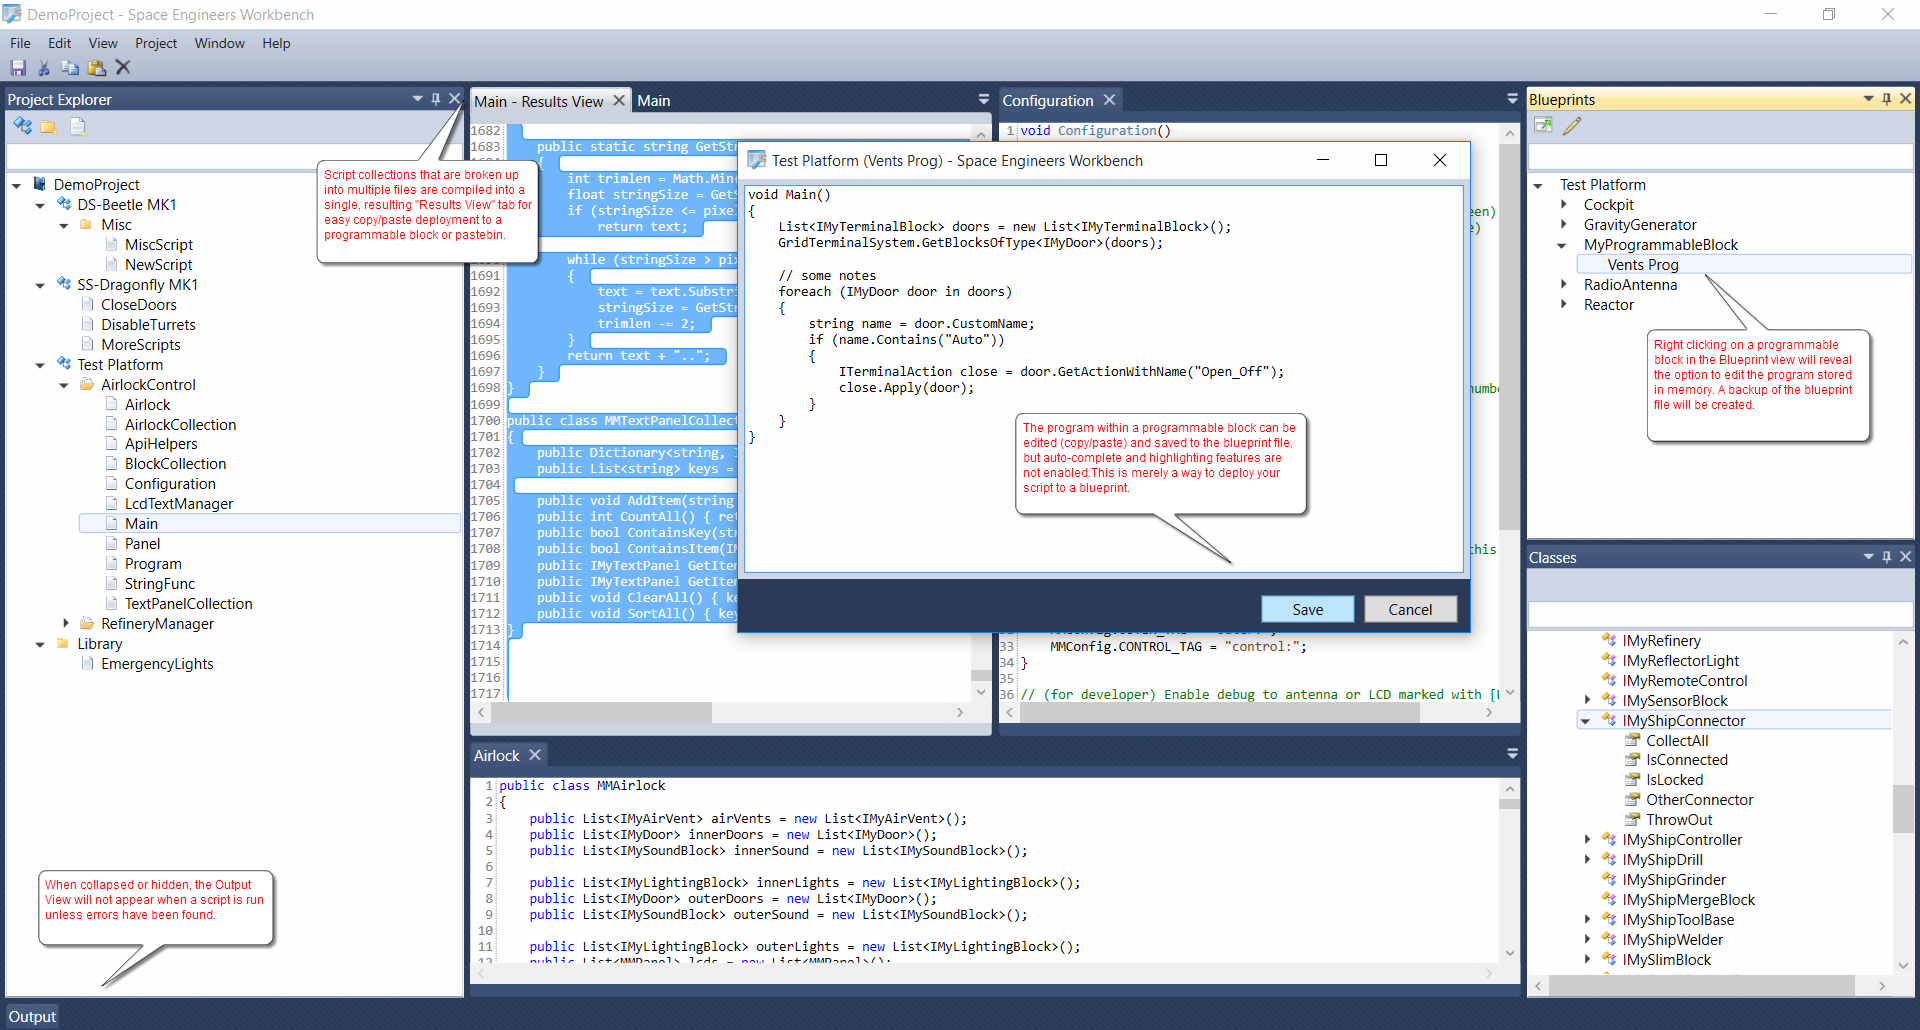Open the Project Explorer options dropdown

417,99
